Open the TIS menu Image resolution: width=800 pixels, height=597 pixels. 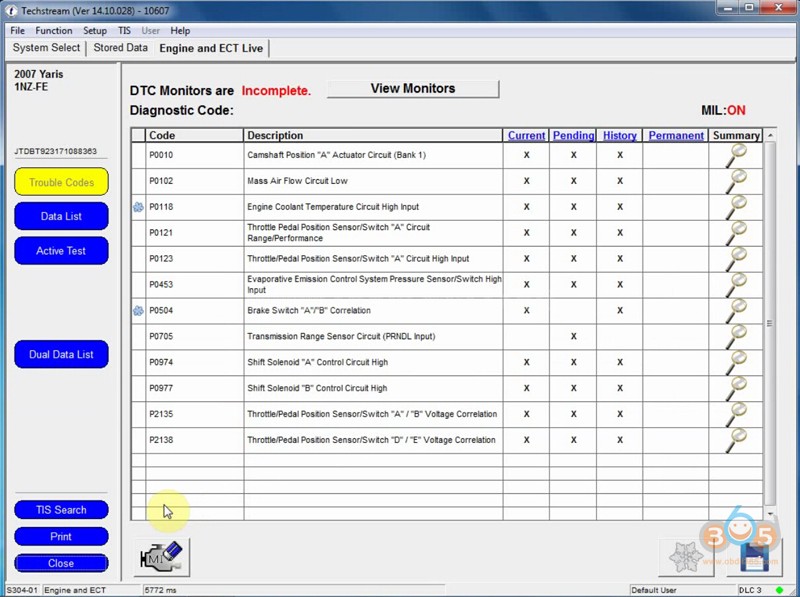click(x=124, y=31)
